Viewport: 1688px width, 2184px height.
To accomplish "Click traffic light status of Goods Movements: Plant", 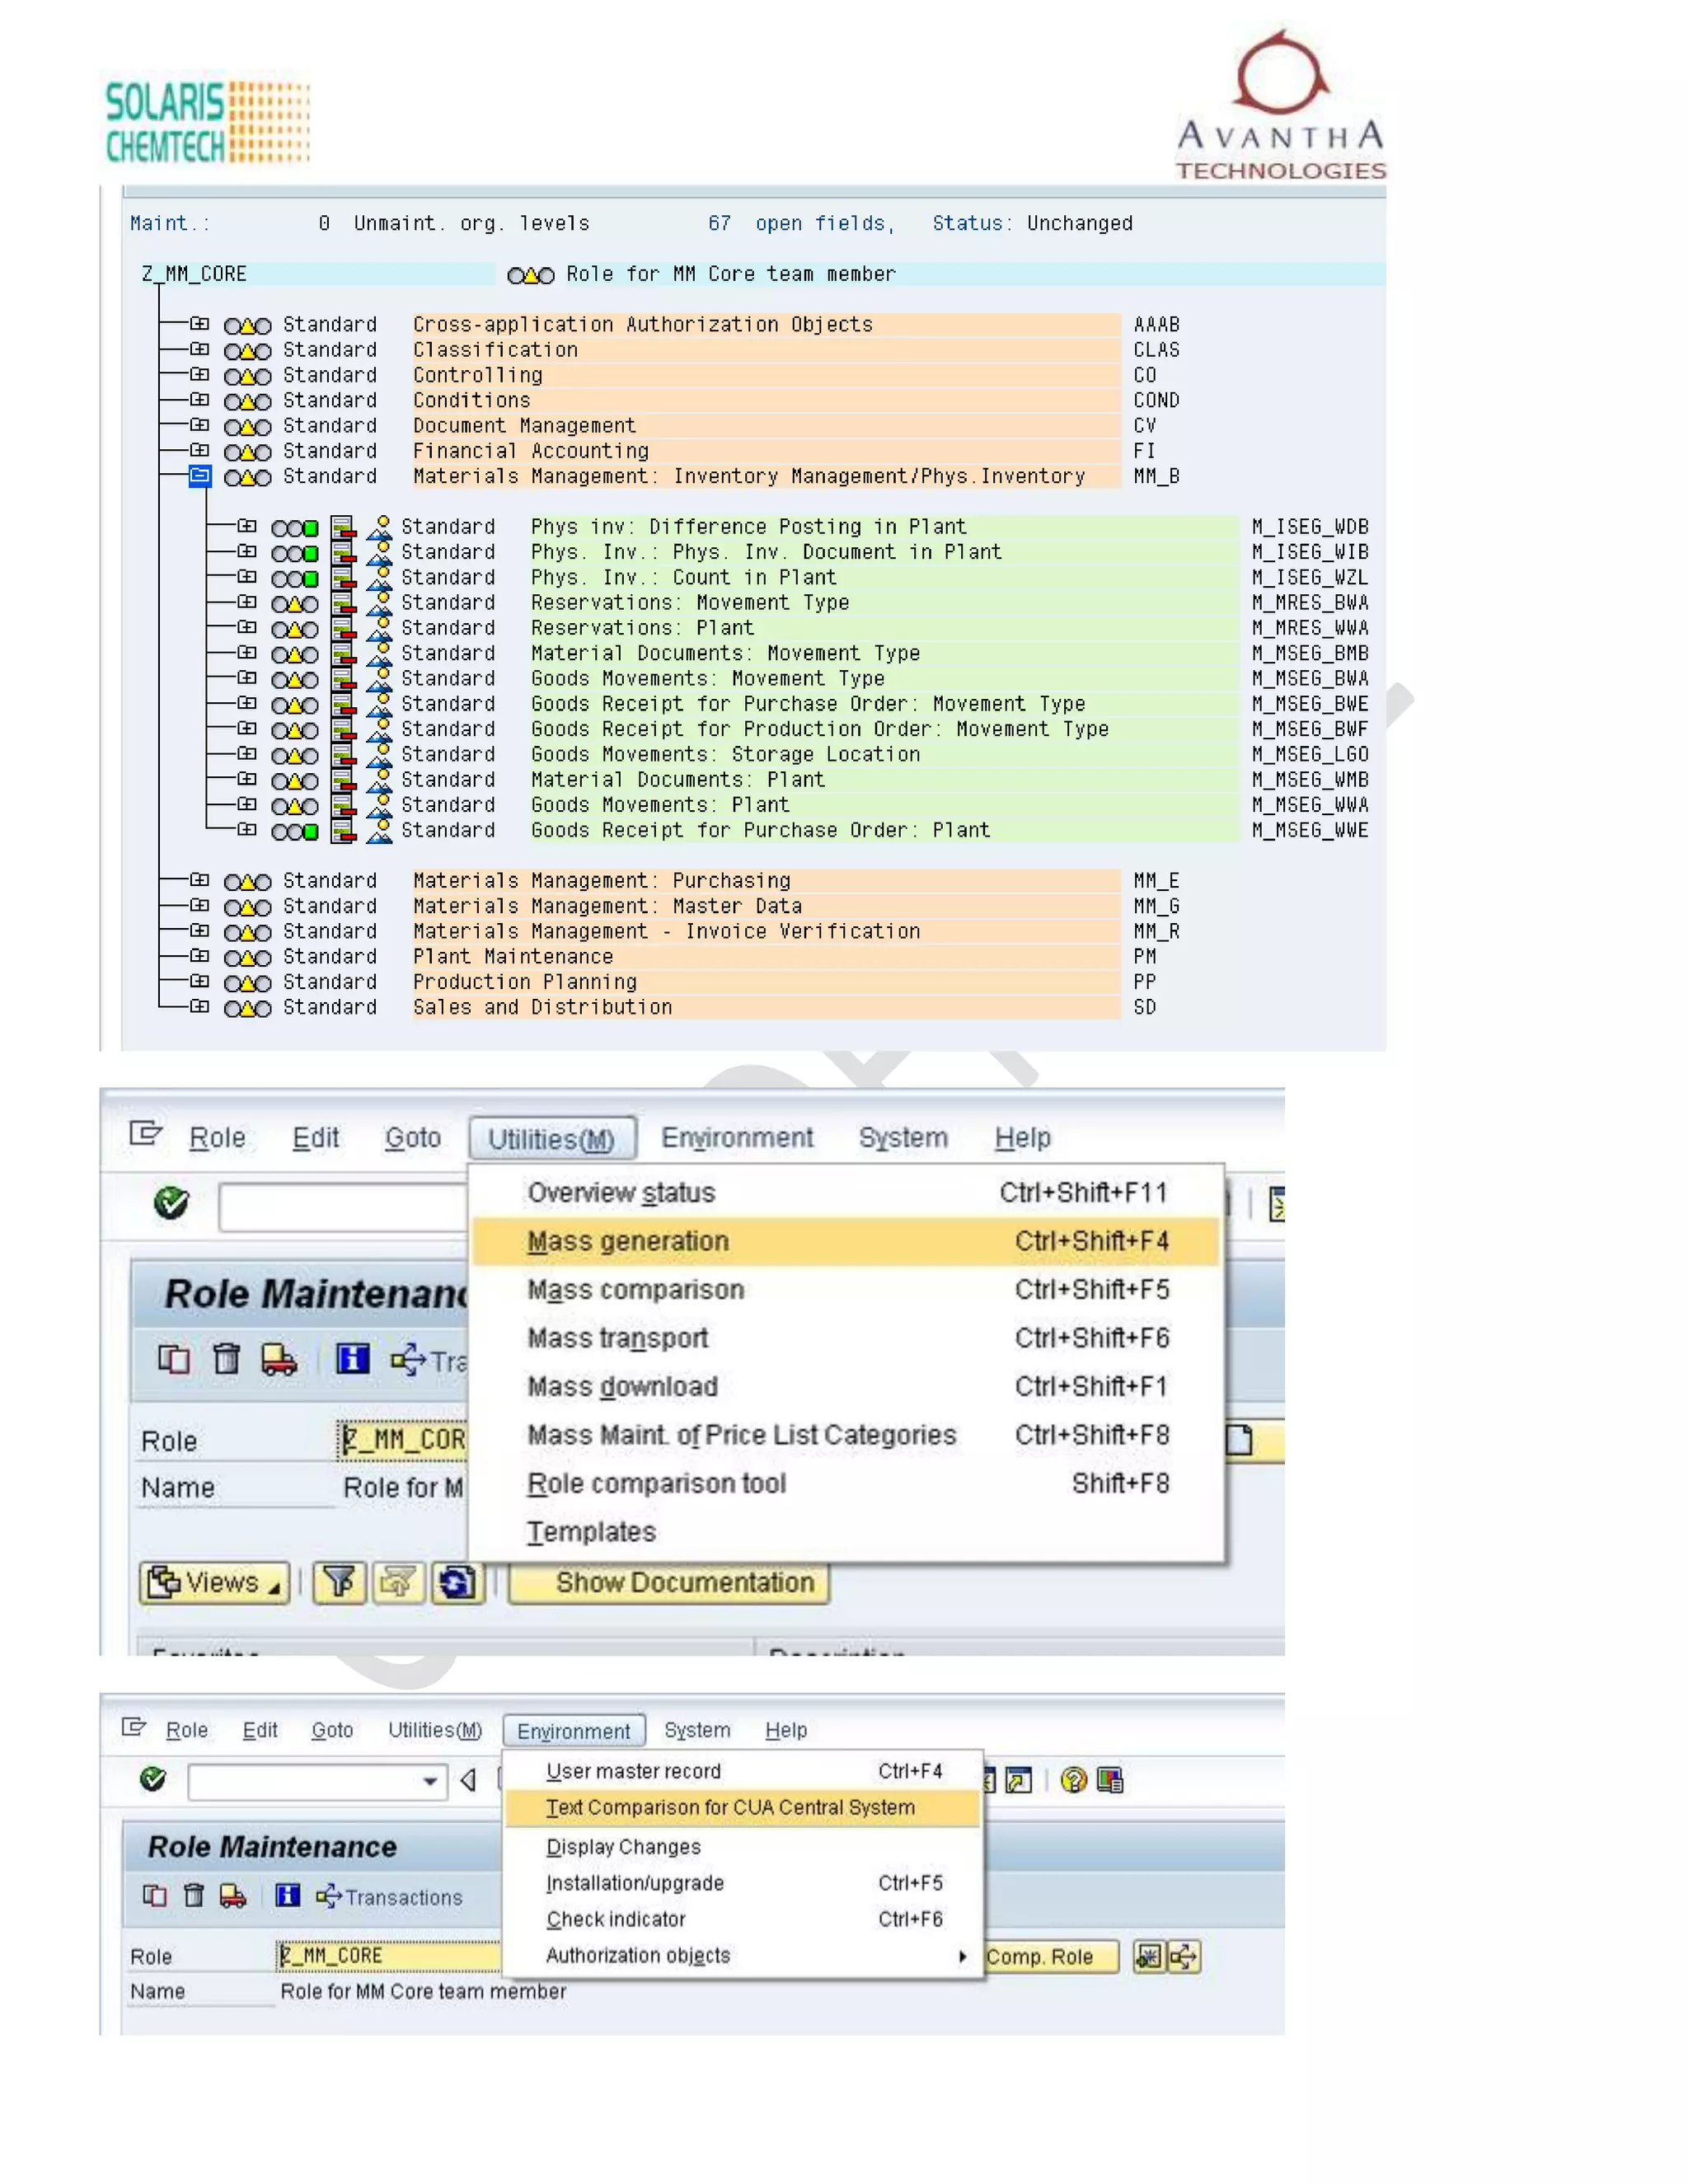I will (x=295, y=806).
